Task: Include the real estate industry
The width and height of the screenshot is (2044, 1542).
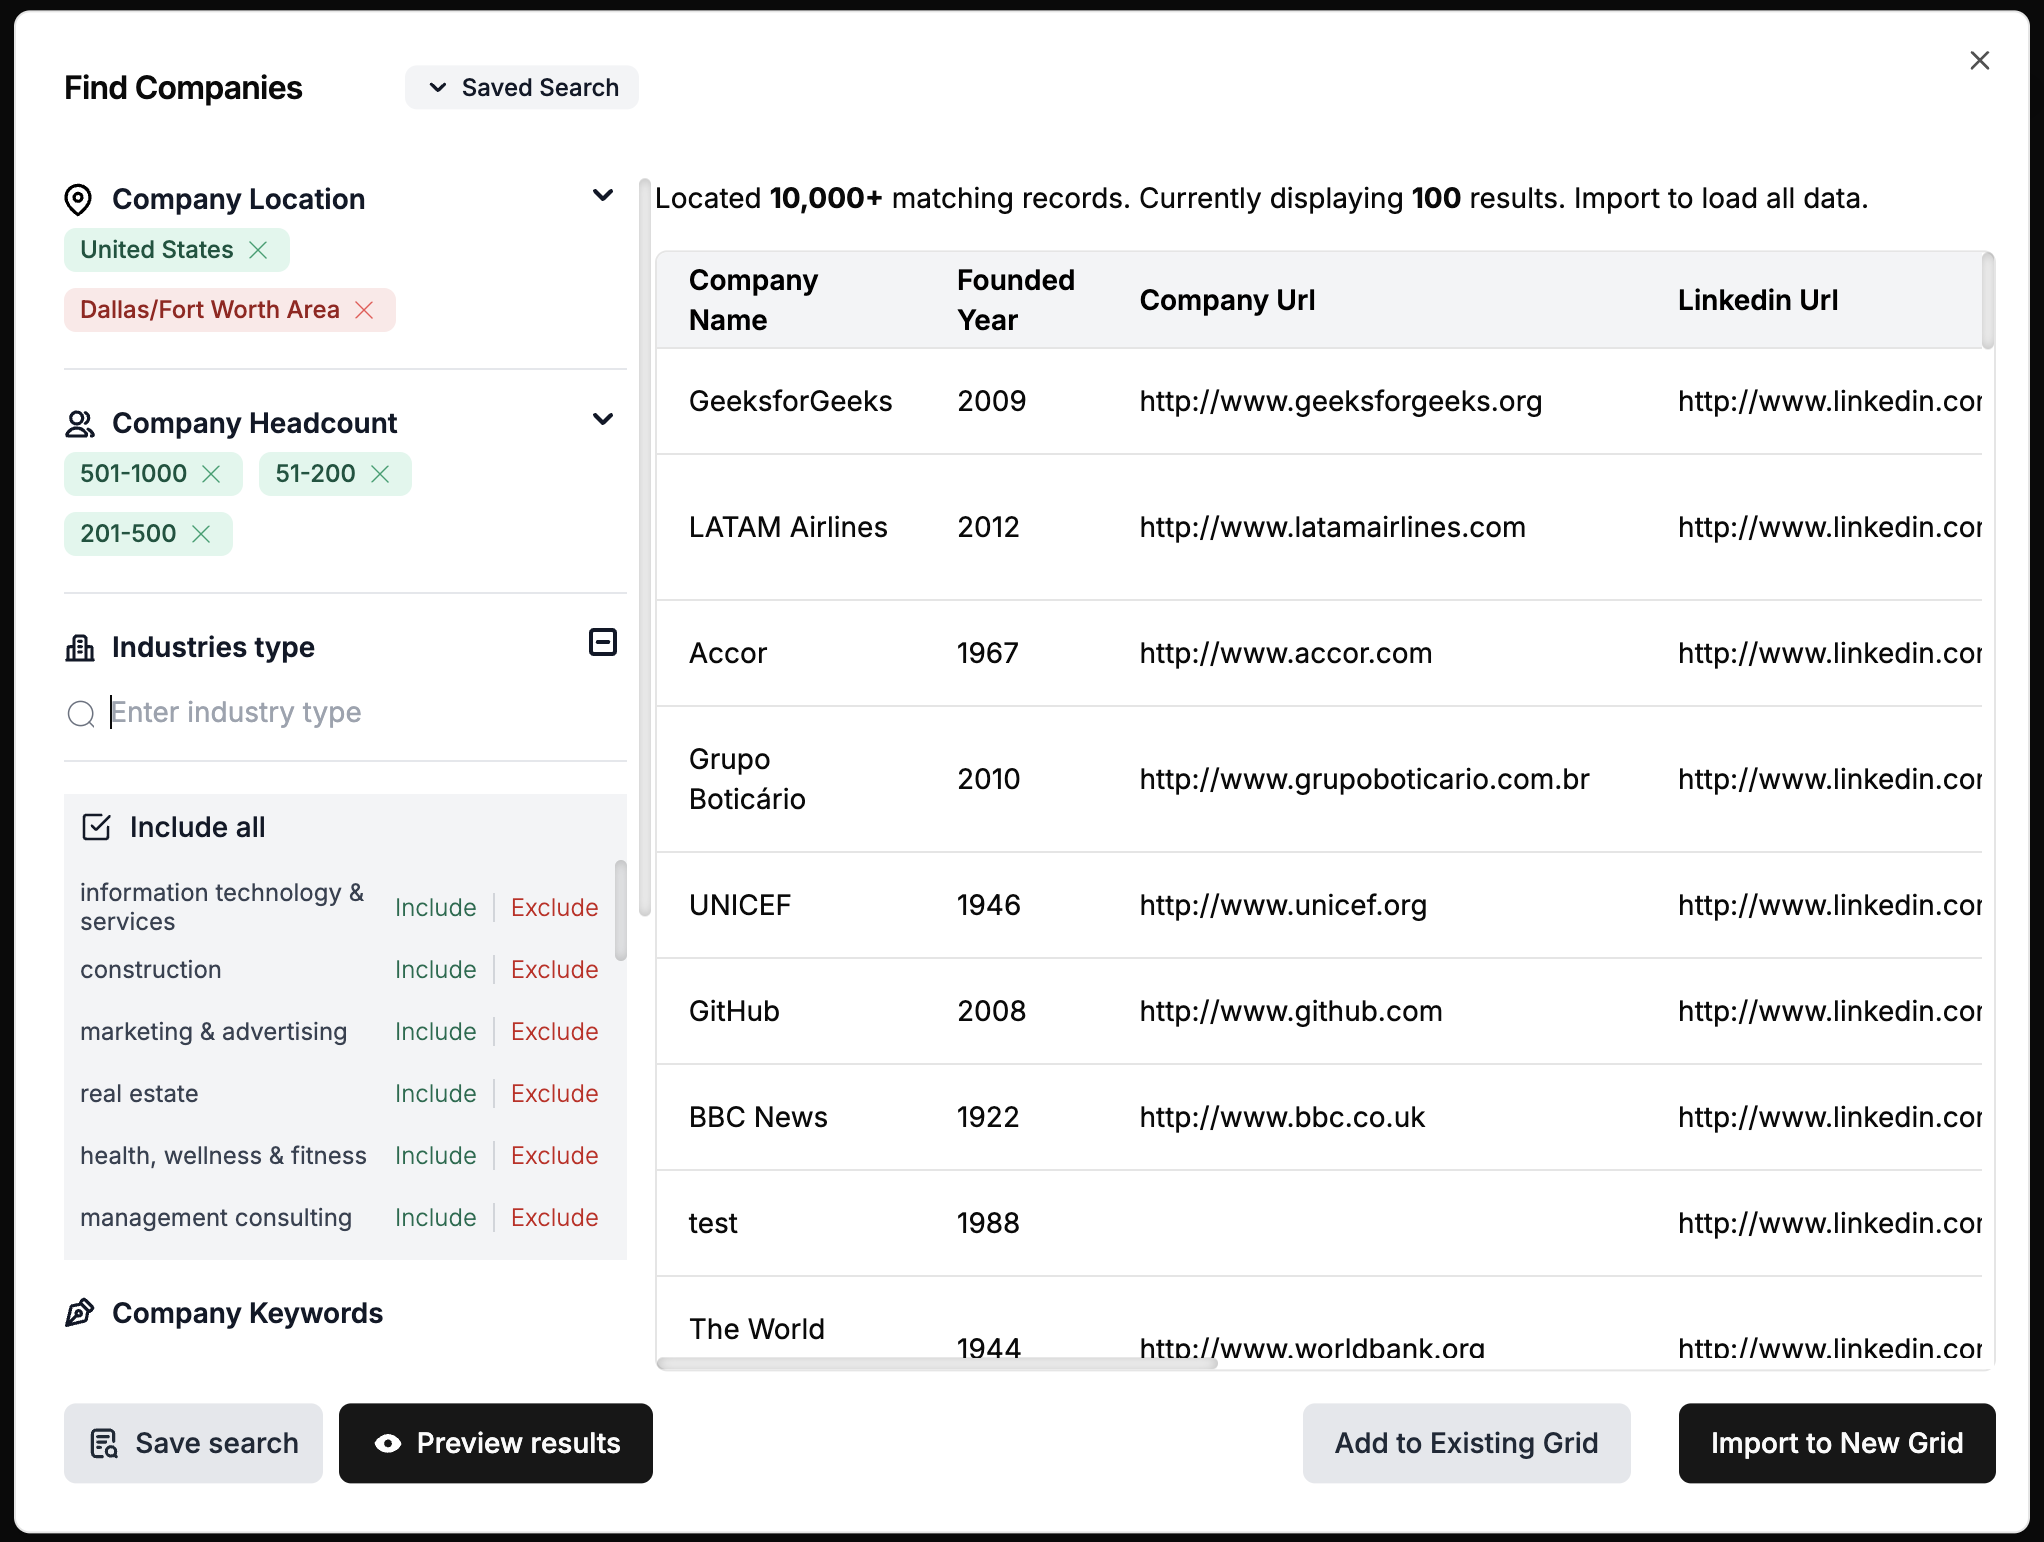Action: [x=436, y=1093]
